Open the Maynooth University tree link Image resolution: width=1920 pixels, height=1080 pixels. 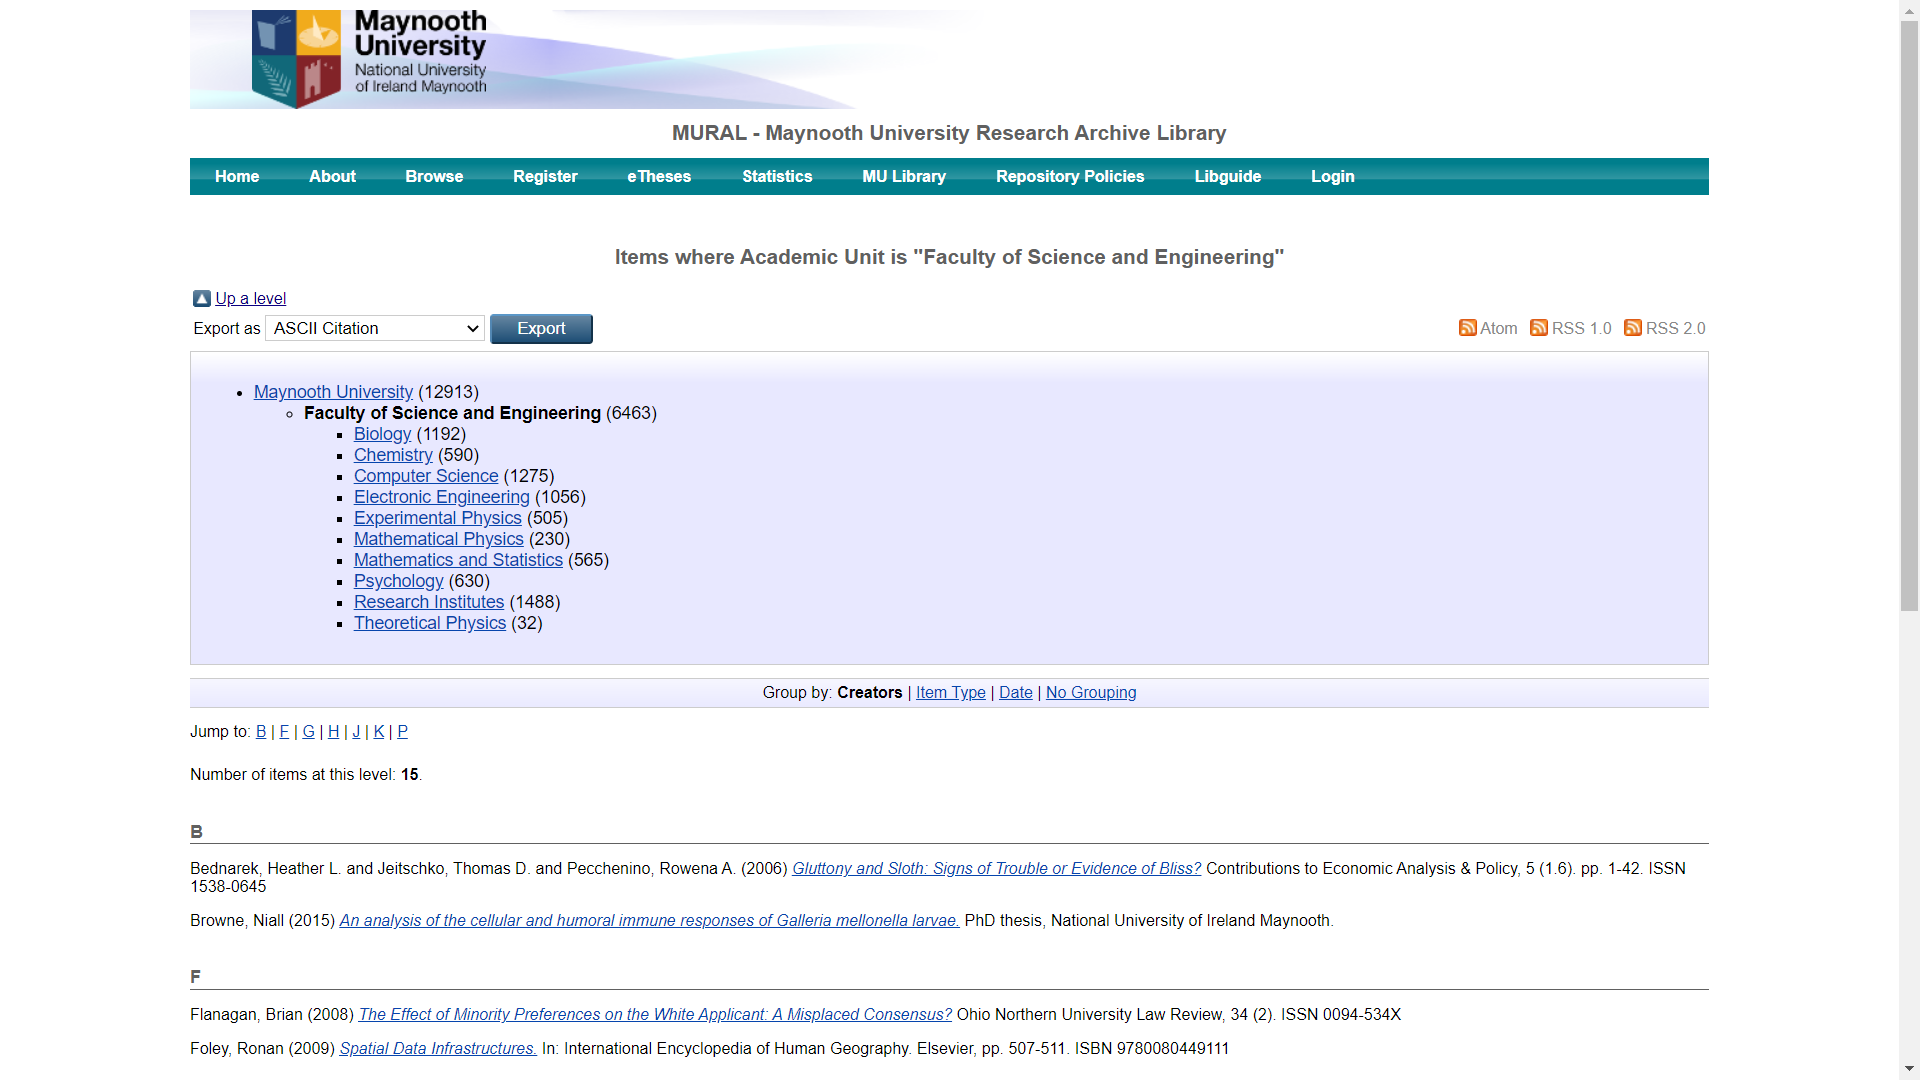tap(333, 392)
